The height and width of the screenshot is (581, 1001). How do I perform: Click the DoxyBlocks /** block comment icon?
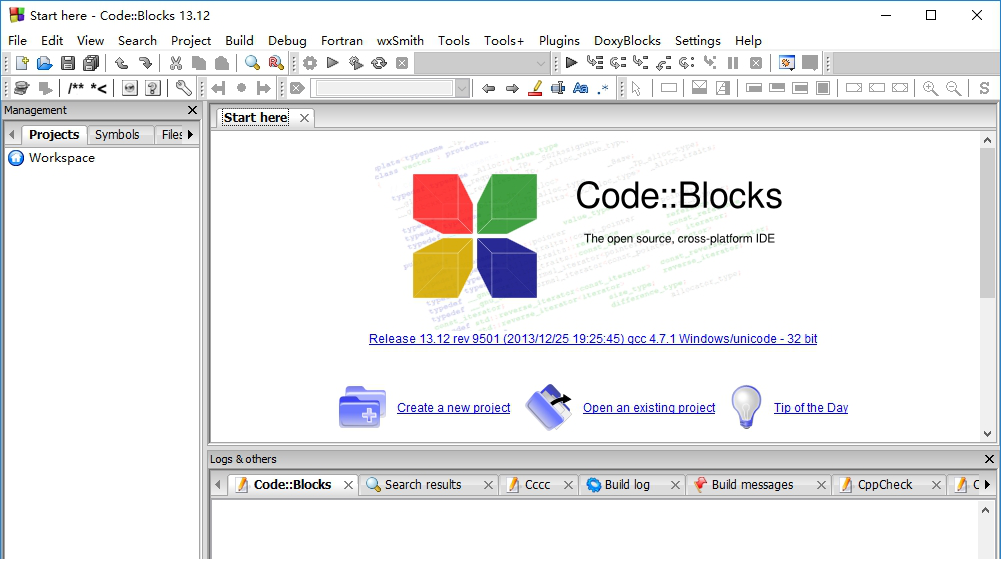pyautogui.click(x=75, y=88)
